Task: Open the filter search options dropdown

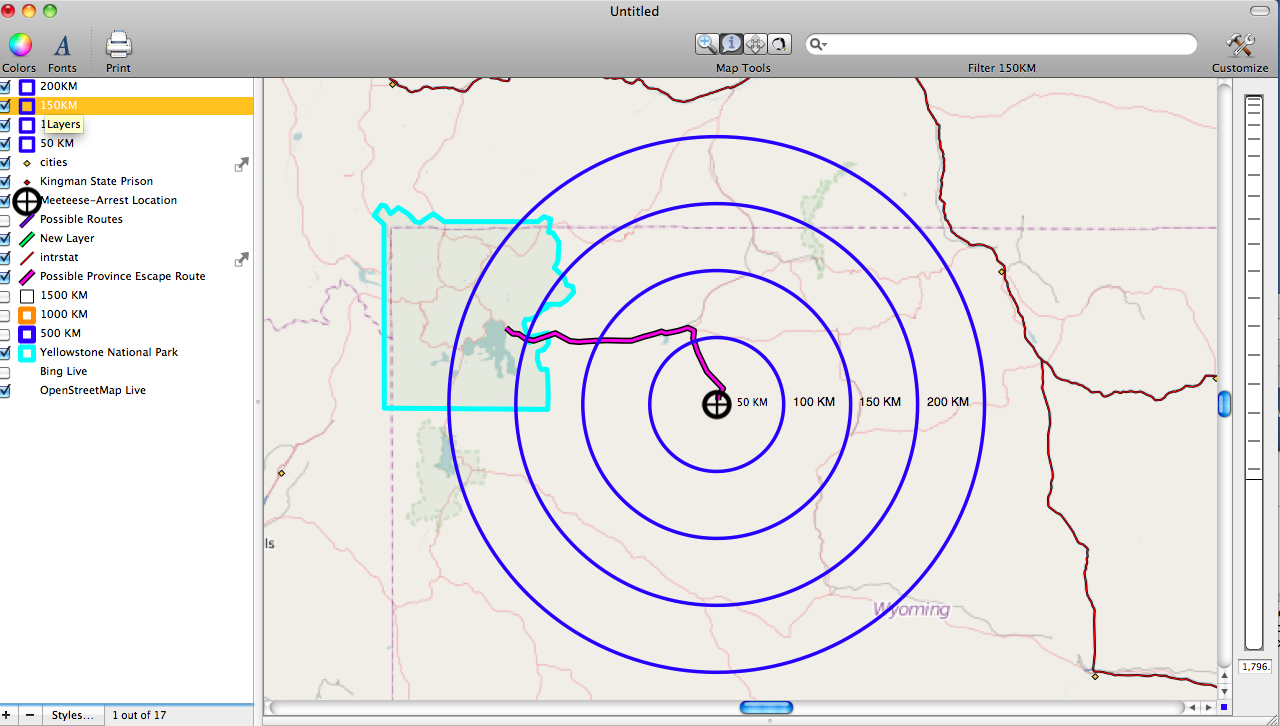Action: coord(819,45)
